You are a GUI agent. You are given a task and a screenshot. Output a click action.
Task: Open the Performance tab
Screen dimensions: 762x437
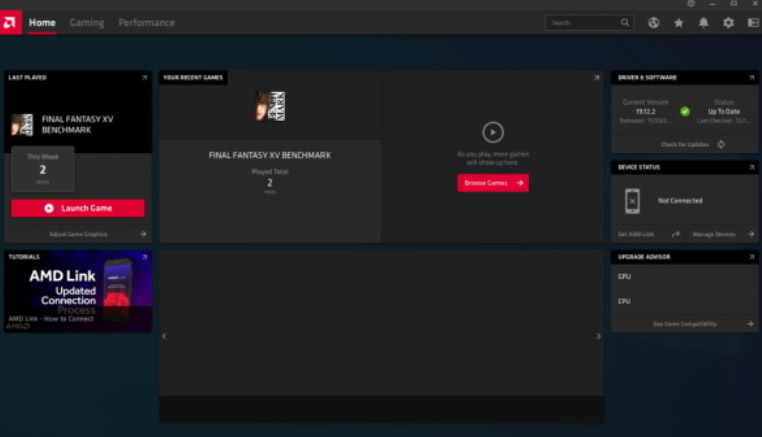pos(146,22)
